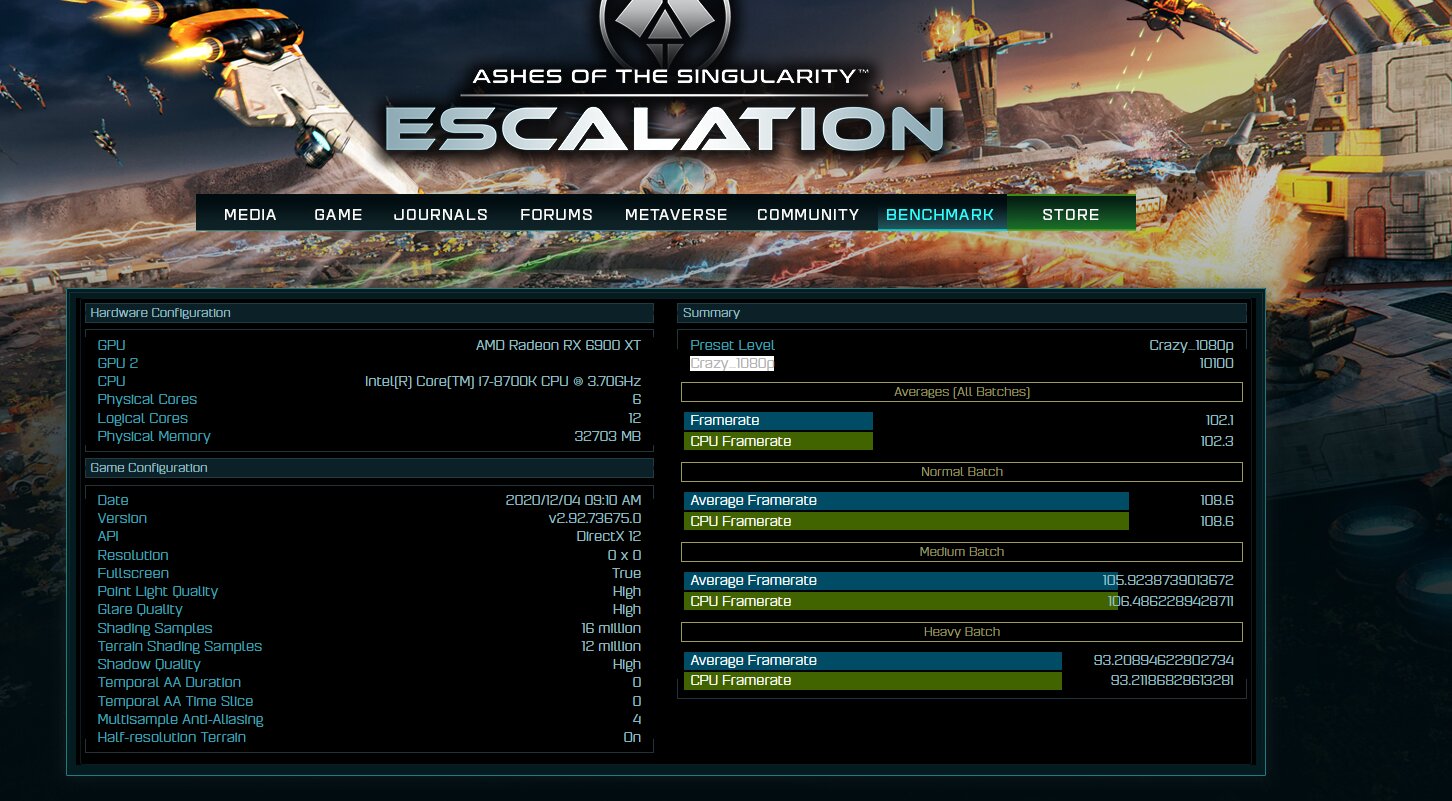The image size is (1452, 801).
Task: Click the Hardware Configuration panel header
Action: coord(368,313)
